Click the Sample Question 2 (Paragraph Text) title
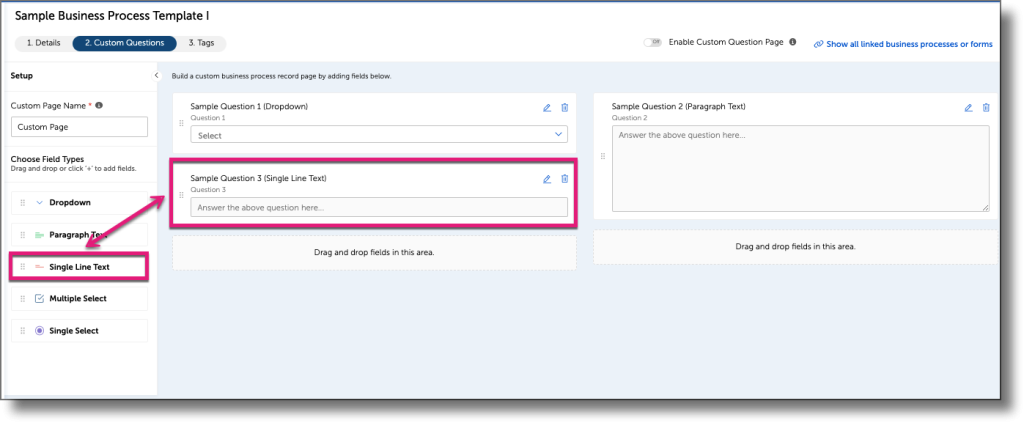 click(x=679, y=106)
